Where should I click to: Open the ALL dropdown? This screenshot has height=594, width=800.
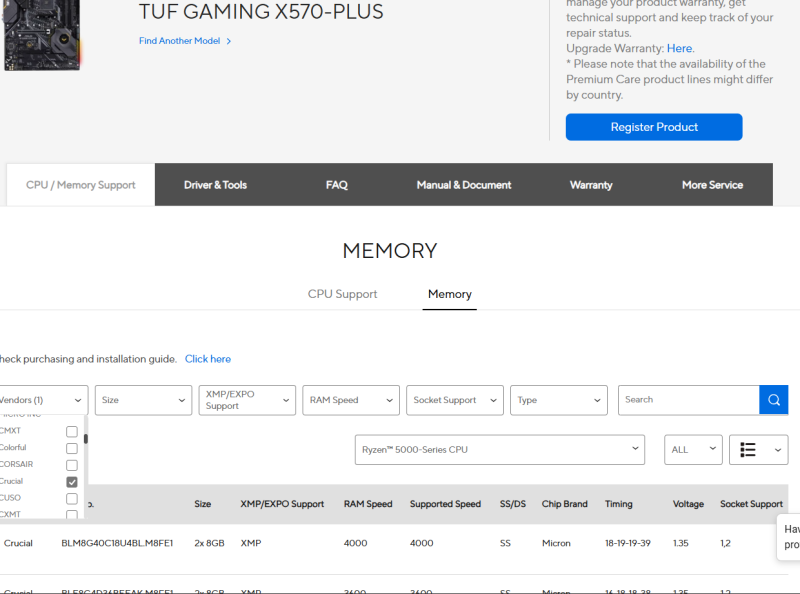[x=693, y=450]
